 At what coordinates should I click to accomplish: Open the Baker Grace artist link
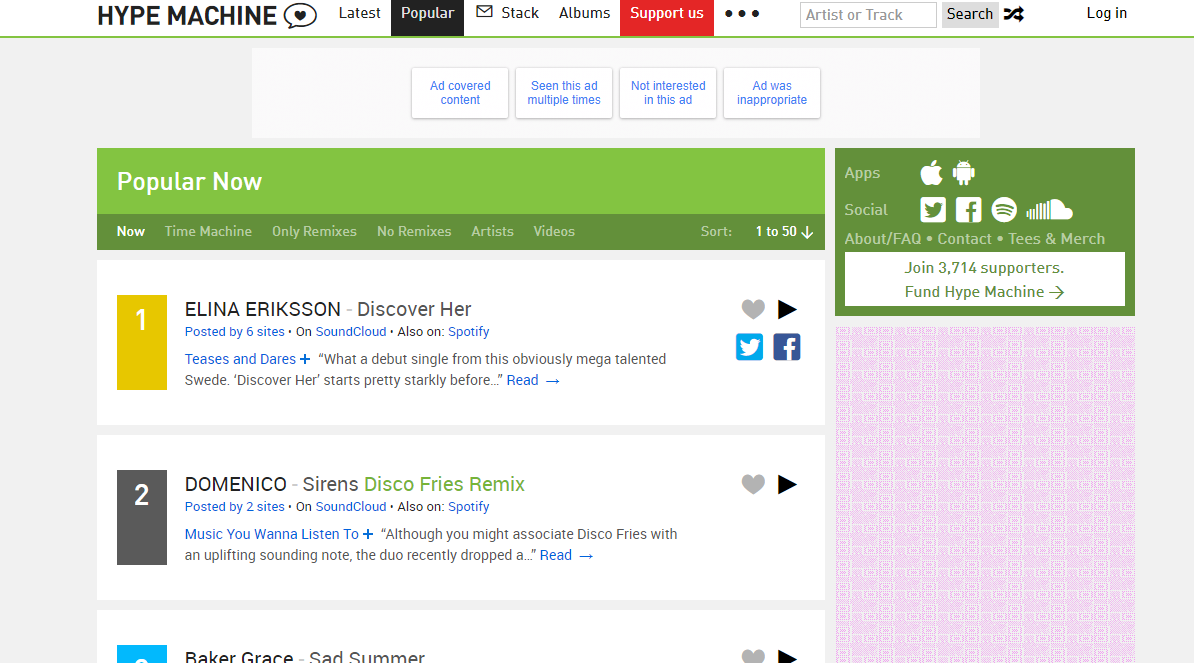(x=239, y=656)
